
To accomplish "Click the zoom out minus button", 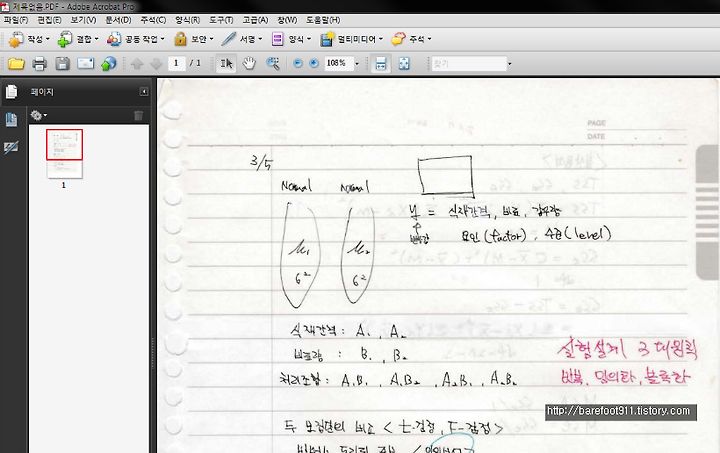I will (x=298, y=63).
